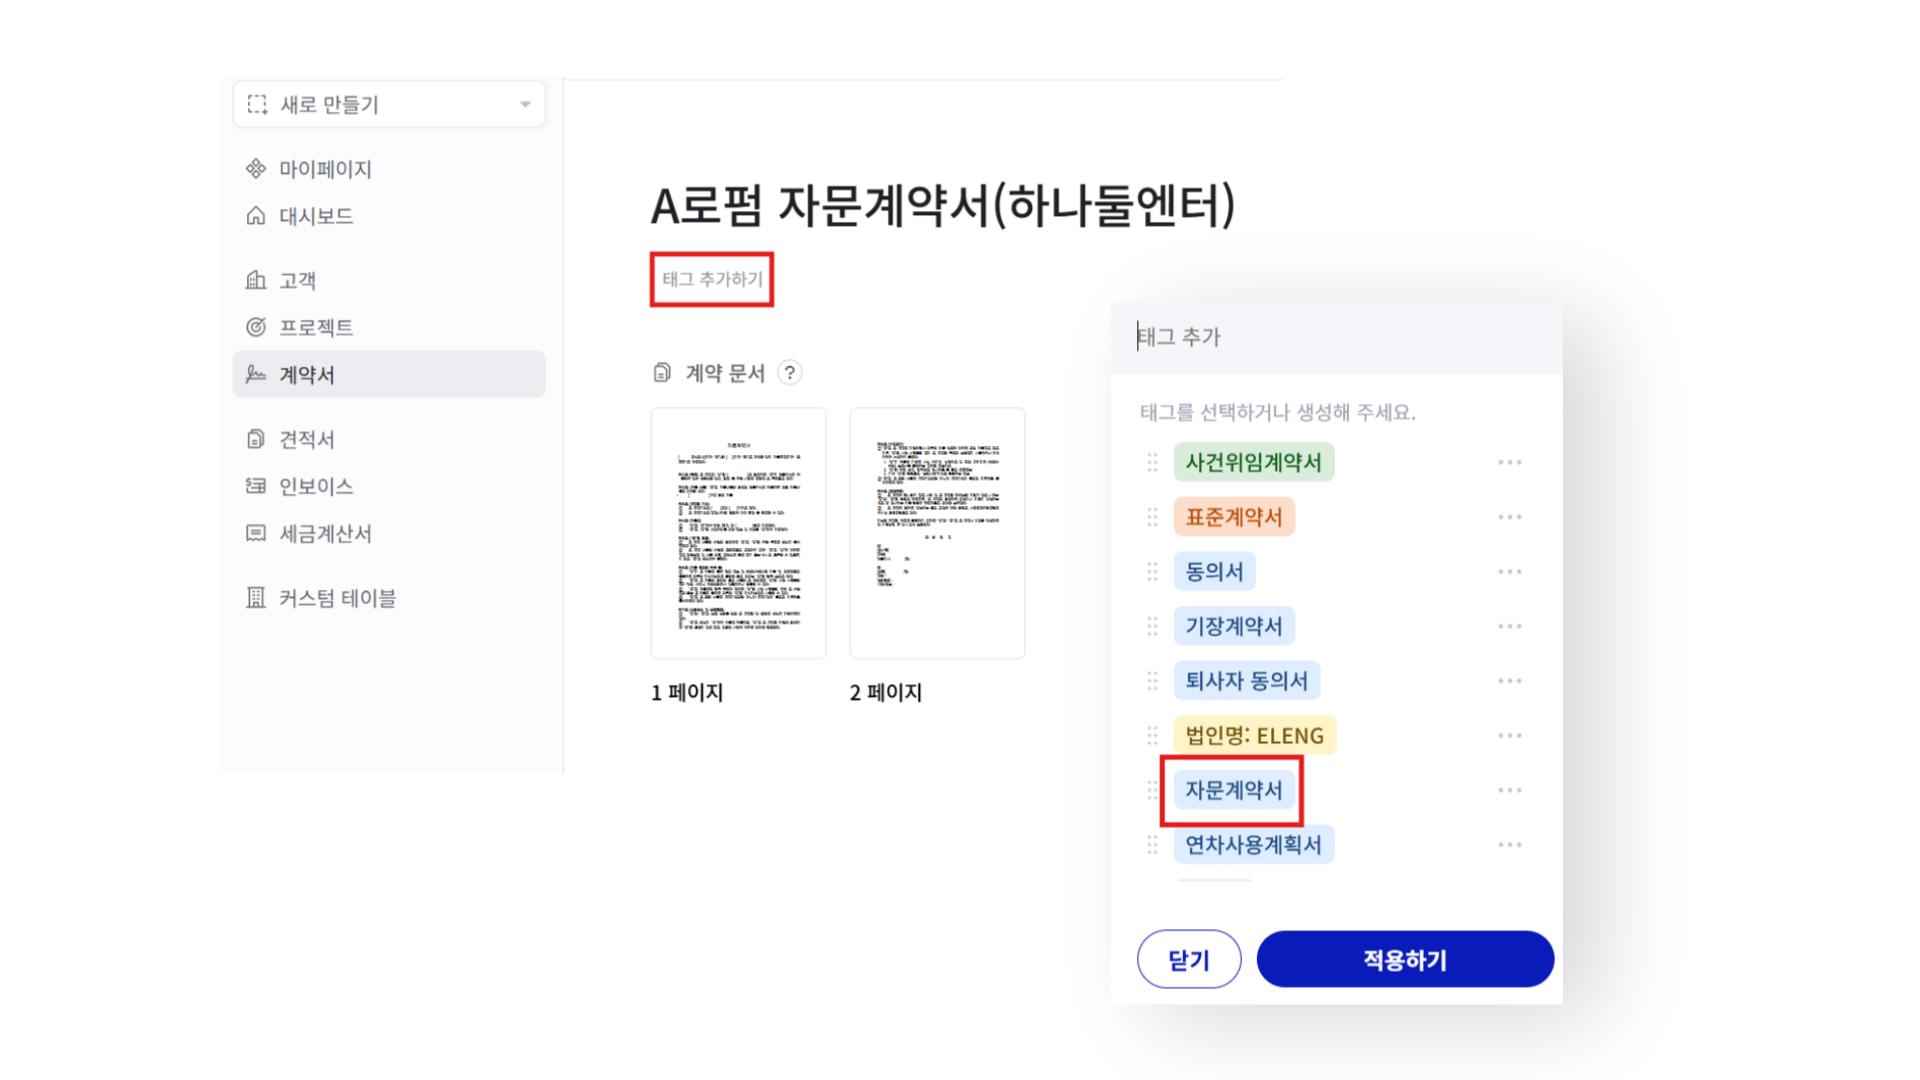Click the 계약 문서 section label
Screen dimensions: 1920x1080
725,373
